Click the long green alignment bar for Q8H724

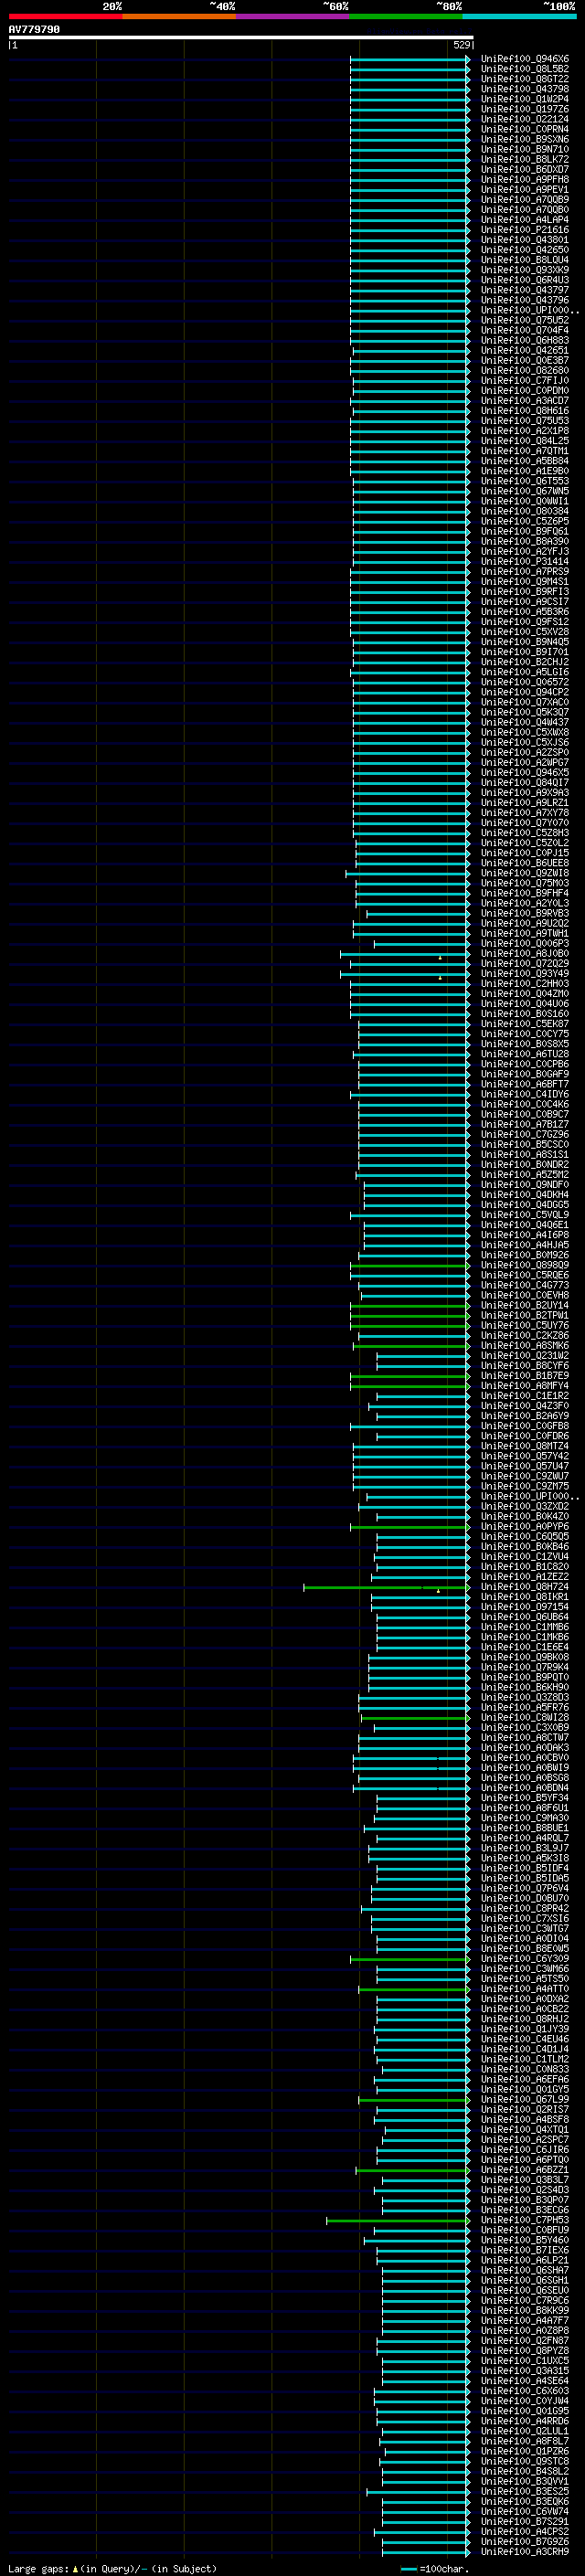click(387, 1587)
